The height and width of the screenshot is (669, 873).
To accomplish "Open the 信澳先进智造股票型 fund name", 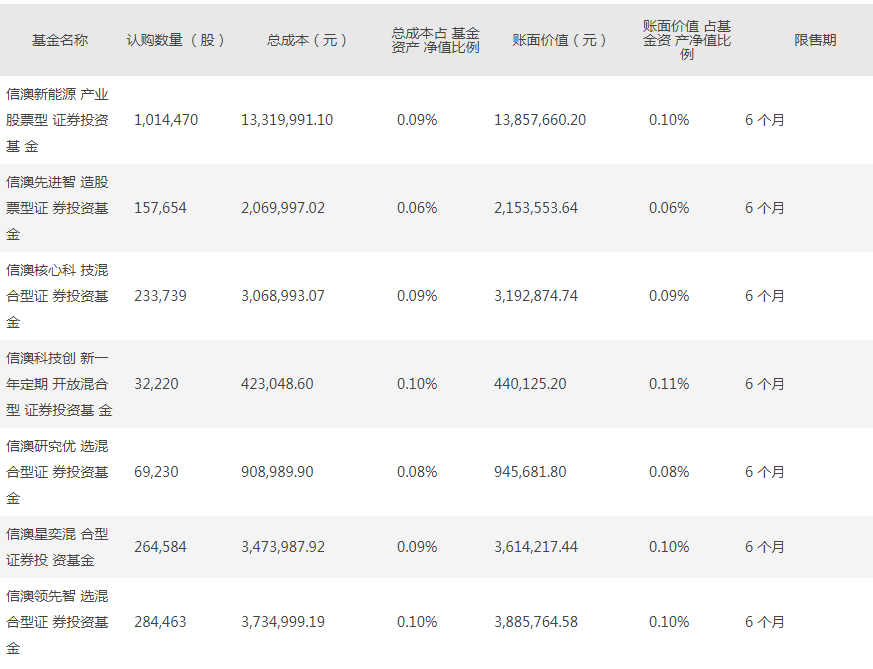I will click(58, 208).
